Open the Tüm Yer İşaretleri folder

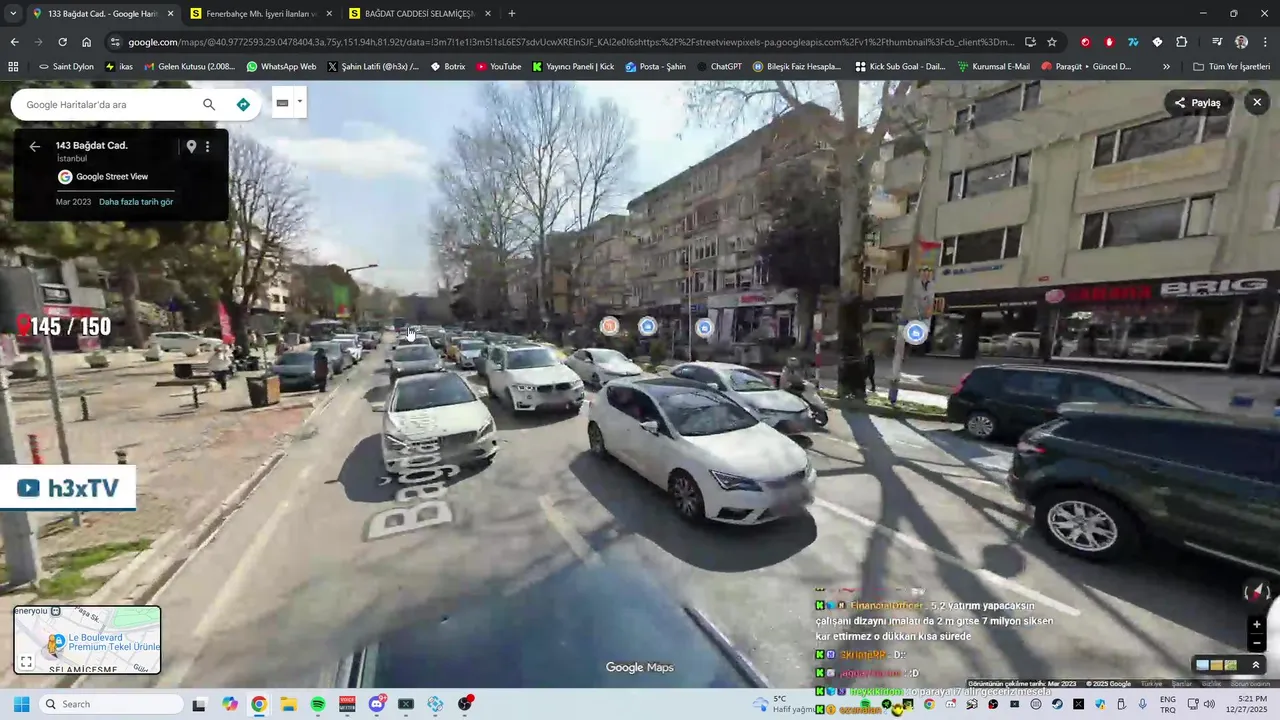[x=1231, y=67]
